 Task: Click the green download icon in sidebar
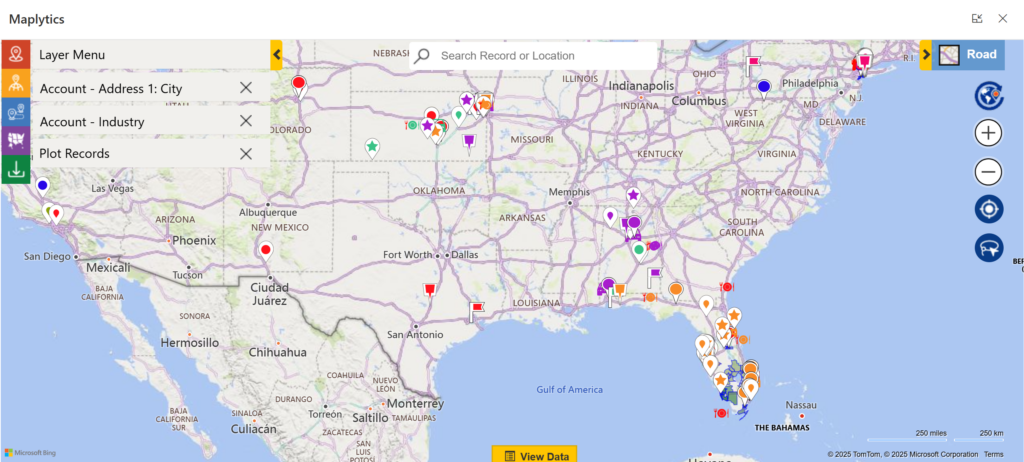tap(15, 169)
